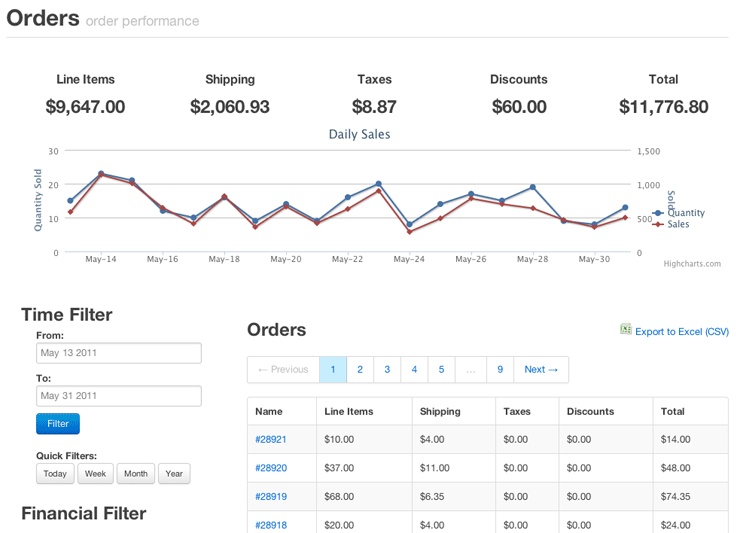This screenshot has width=740, height=533.
Task: Click the Highcharts.com credit link
Action: point(692,264)
